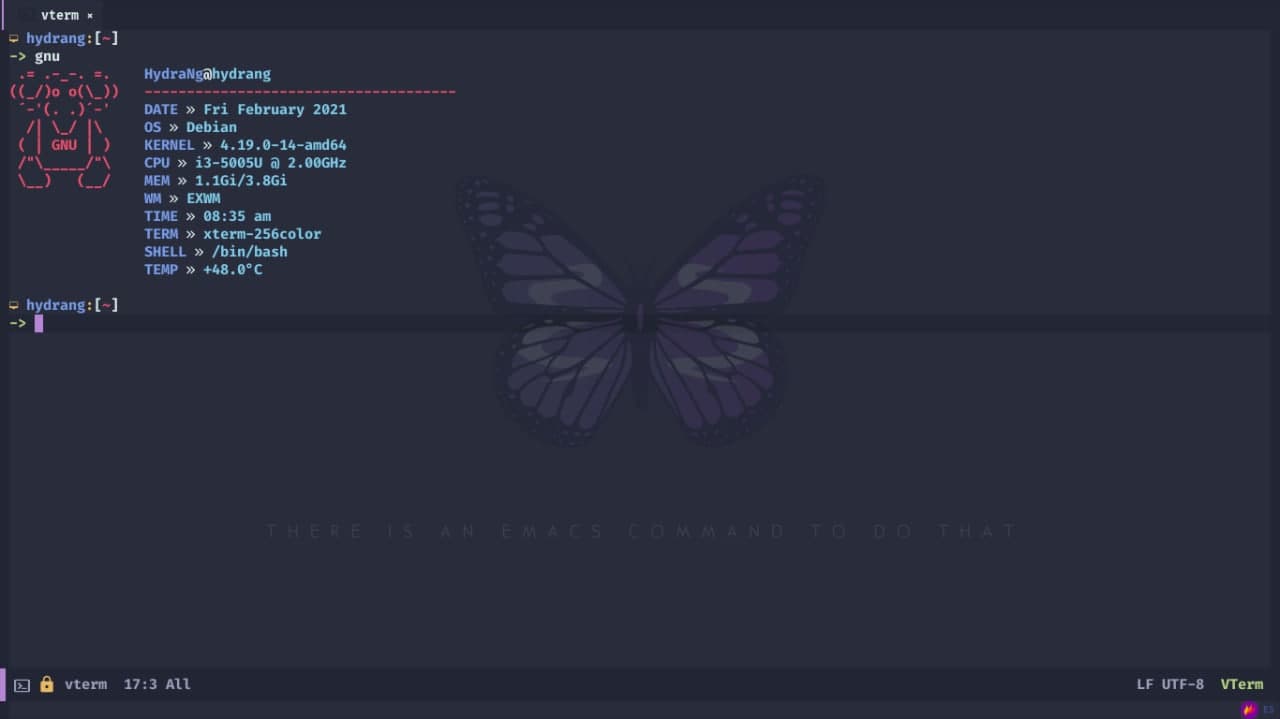
Task: Click the LF line-ending indicator
Action: [1145, 685]
